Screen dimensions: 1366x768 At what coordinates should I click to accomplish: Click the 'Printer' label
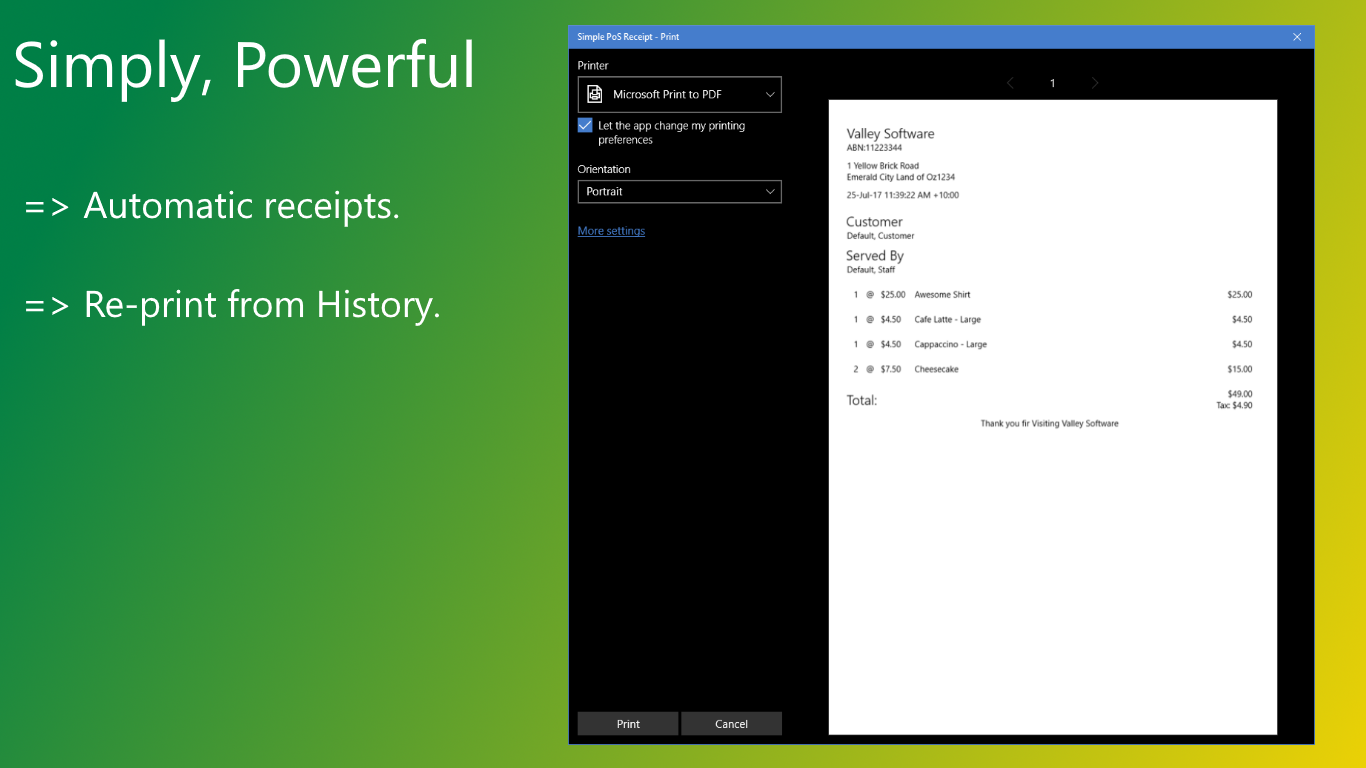tap(593, 66)
